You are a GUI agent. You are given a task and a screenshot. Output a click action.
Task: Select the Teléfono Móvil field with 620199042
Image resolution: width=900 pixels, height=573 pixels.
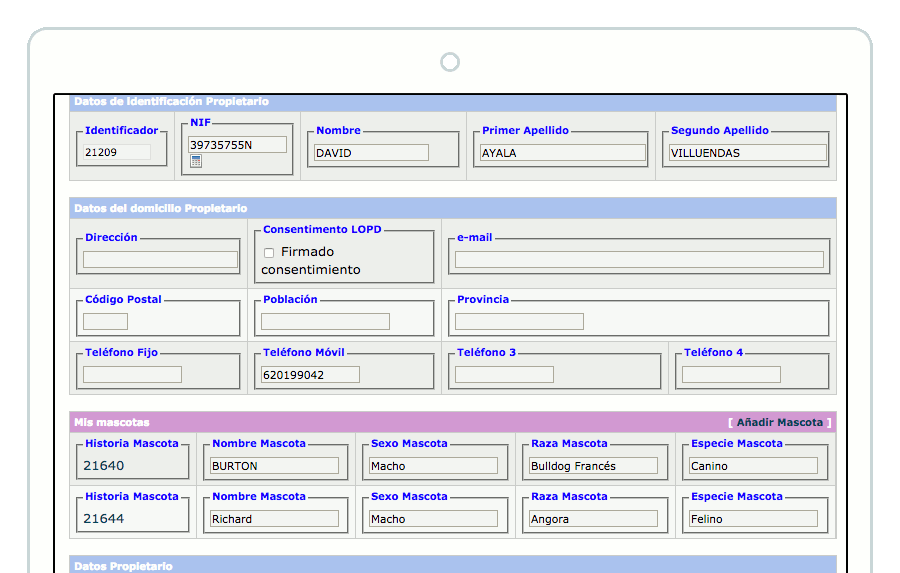[x=309, y=375]
